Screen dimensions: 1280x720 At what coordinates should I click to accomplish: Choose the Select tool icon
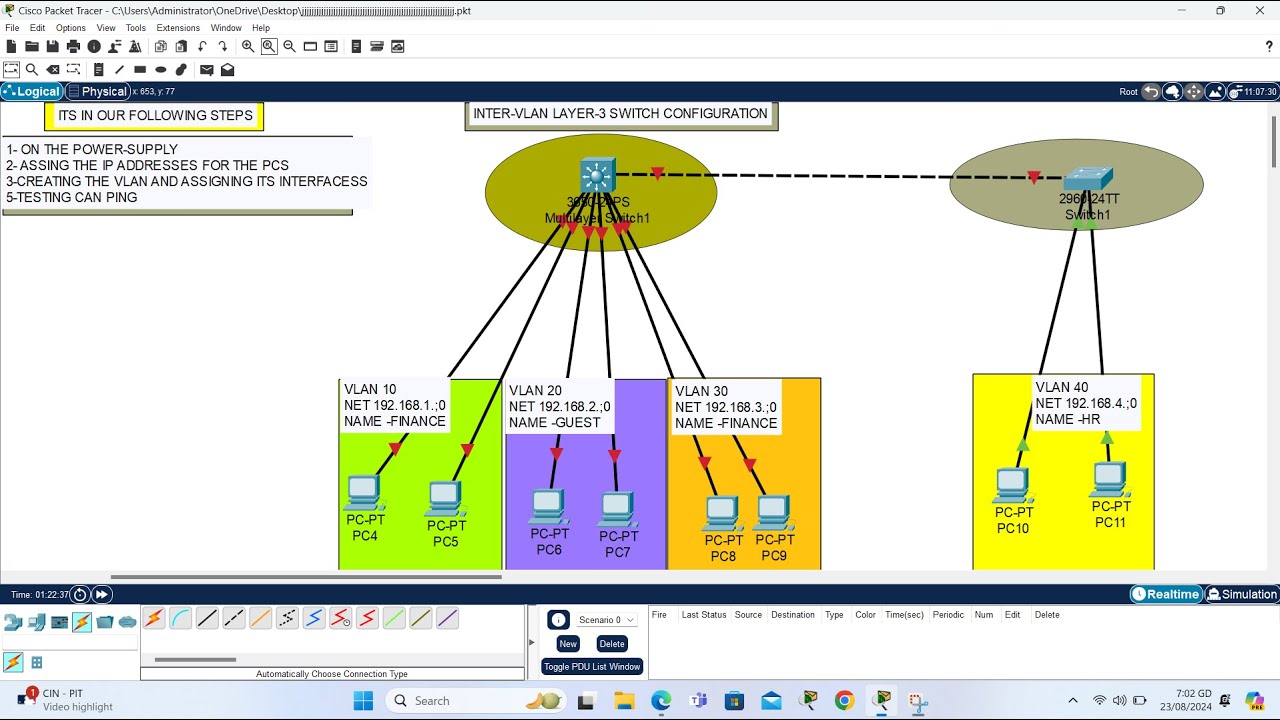click(x=12, y=70)
